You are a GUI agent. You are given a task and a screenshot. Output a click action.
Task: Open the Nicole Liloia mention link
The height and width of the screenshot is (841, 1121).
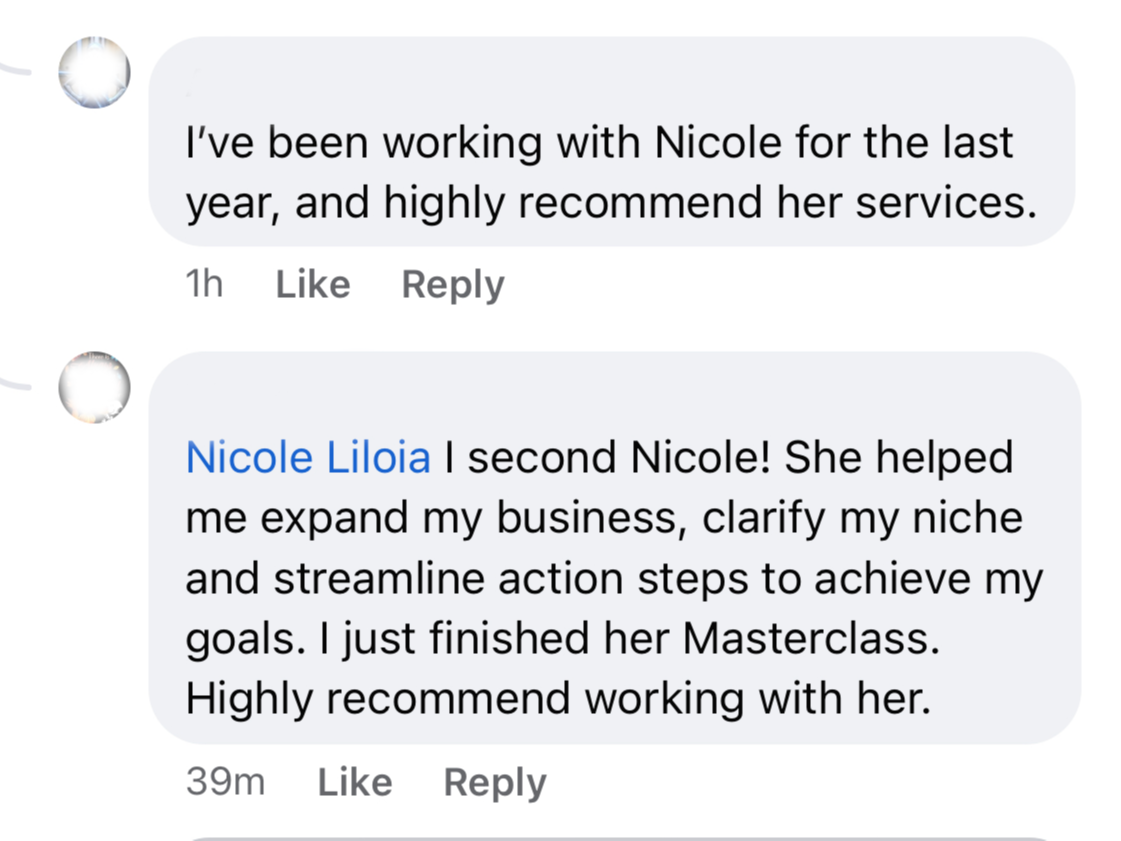308,457
